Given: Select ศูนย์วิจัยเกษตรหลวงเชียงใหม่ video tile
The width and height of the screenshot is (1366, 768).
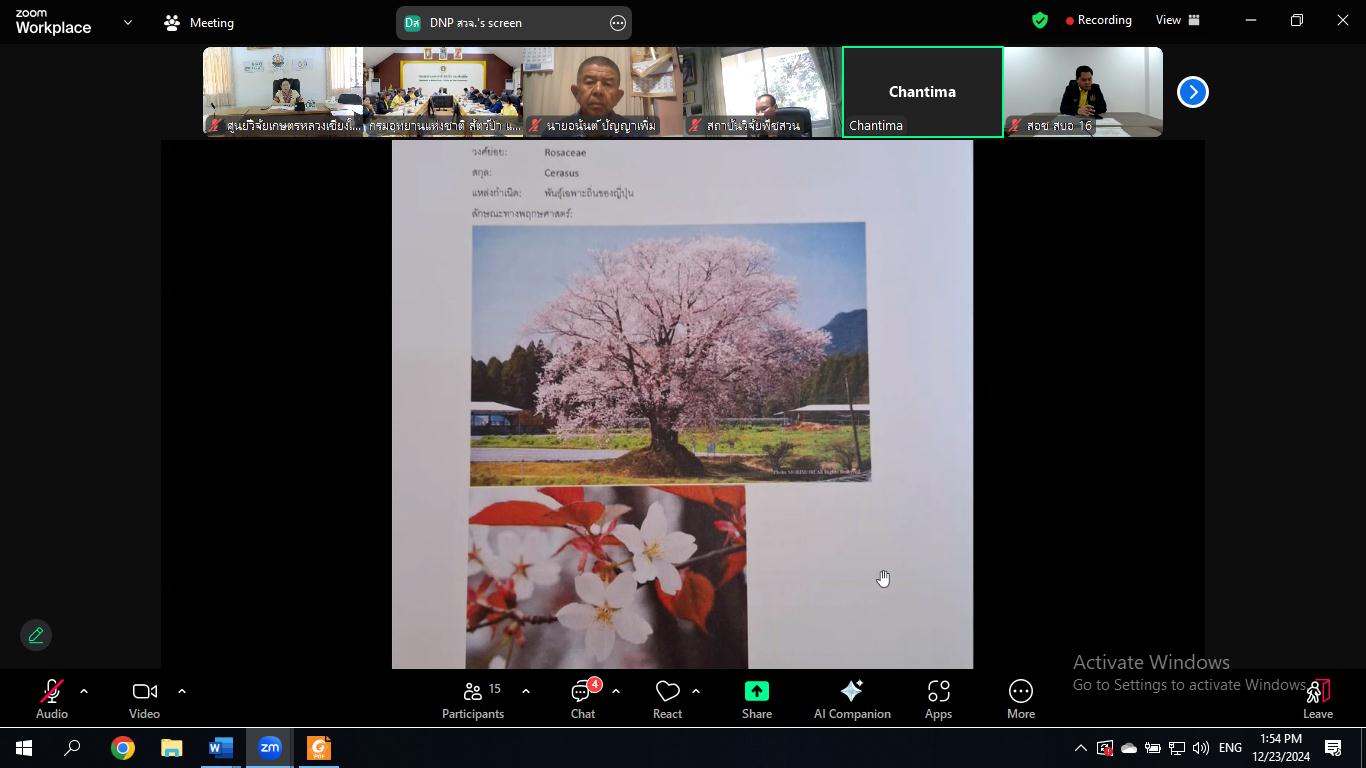Looking at the screenshot, I should click(x=283, y=92).
